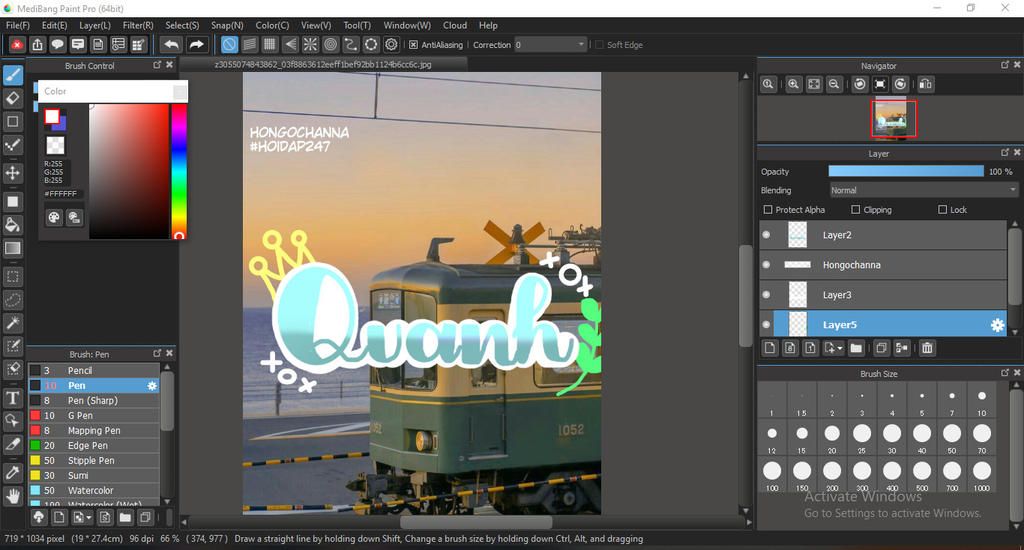Open add-brush dropdown in Brush panel
This screenshot has height=550, width=1024.
pos(89,518)
